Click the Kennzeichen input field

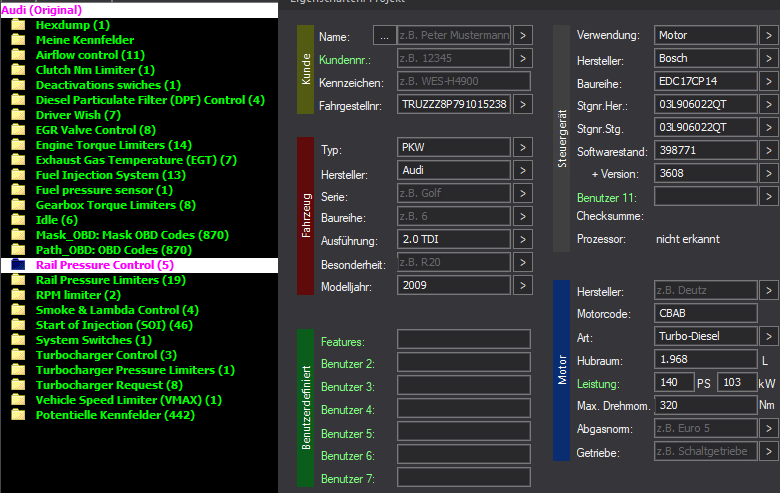pos(464,81)
